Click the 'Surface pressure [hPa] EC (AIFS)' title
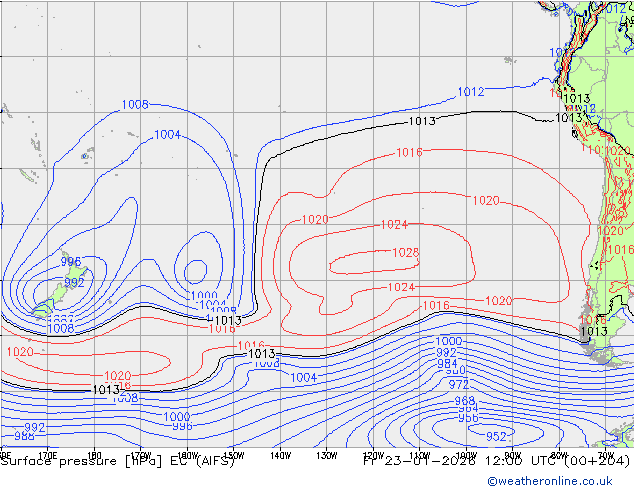Screen dimensions: 634x490 [x=117, y=461]
